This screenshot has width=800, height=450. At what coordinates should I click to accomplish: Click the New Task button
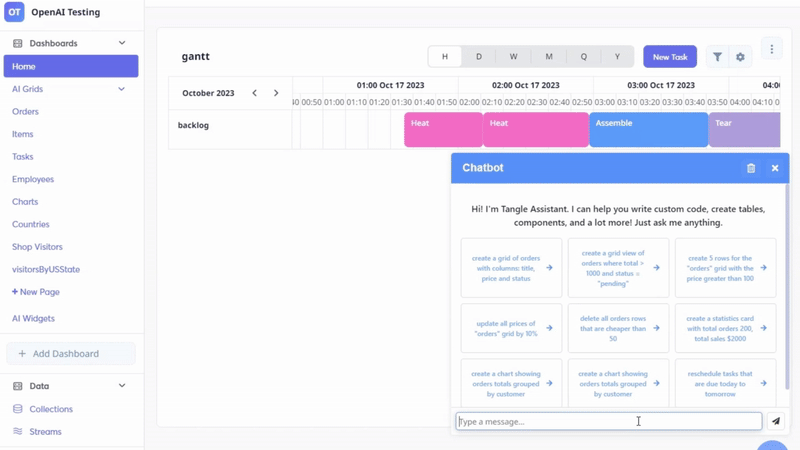tap(670, 57)
